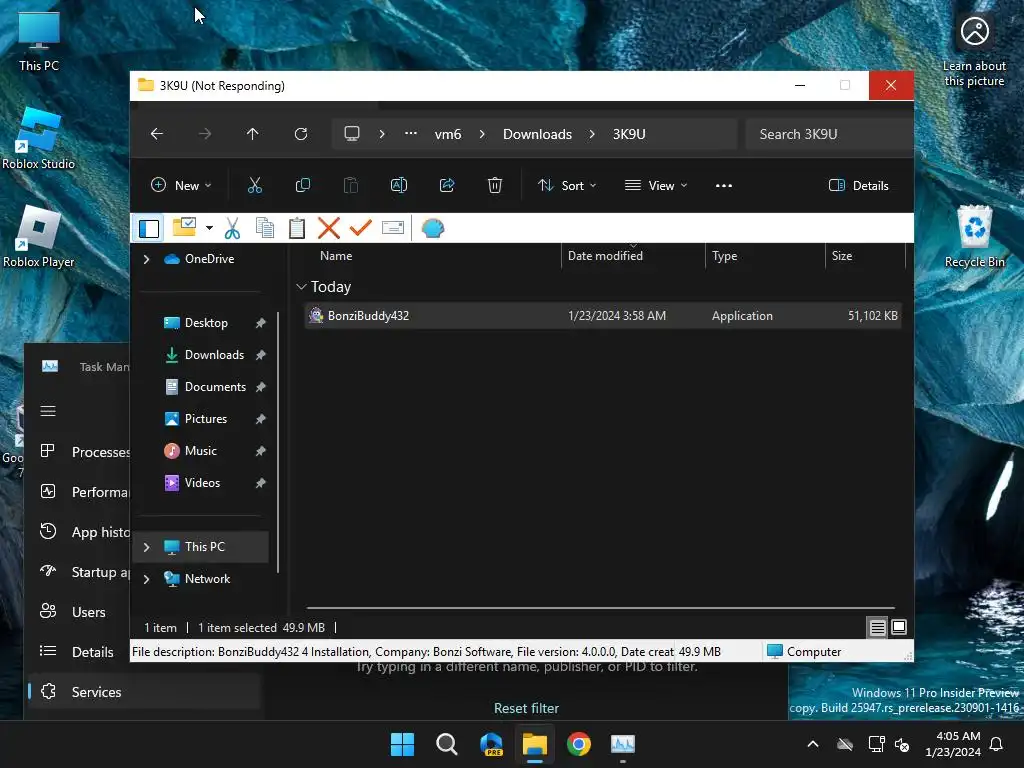
Task: Navigate up one folder level
Action: (253, 134)
